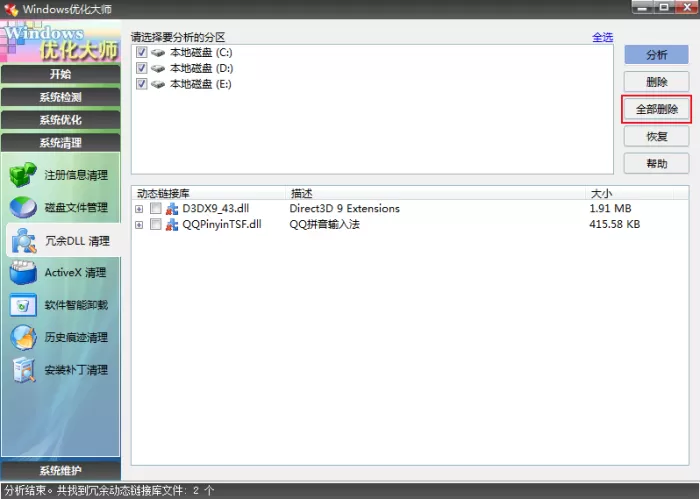700x499 pixels.
Task: Open the 系统检测 sidebar section
Action: 61,97
